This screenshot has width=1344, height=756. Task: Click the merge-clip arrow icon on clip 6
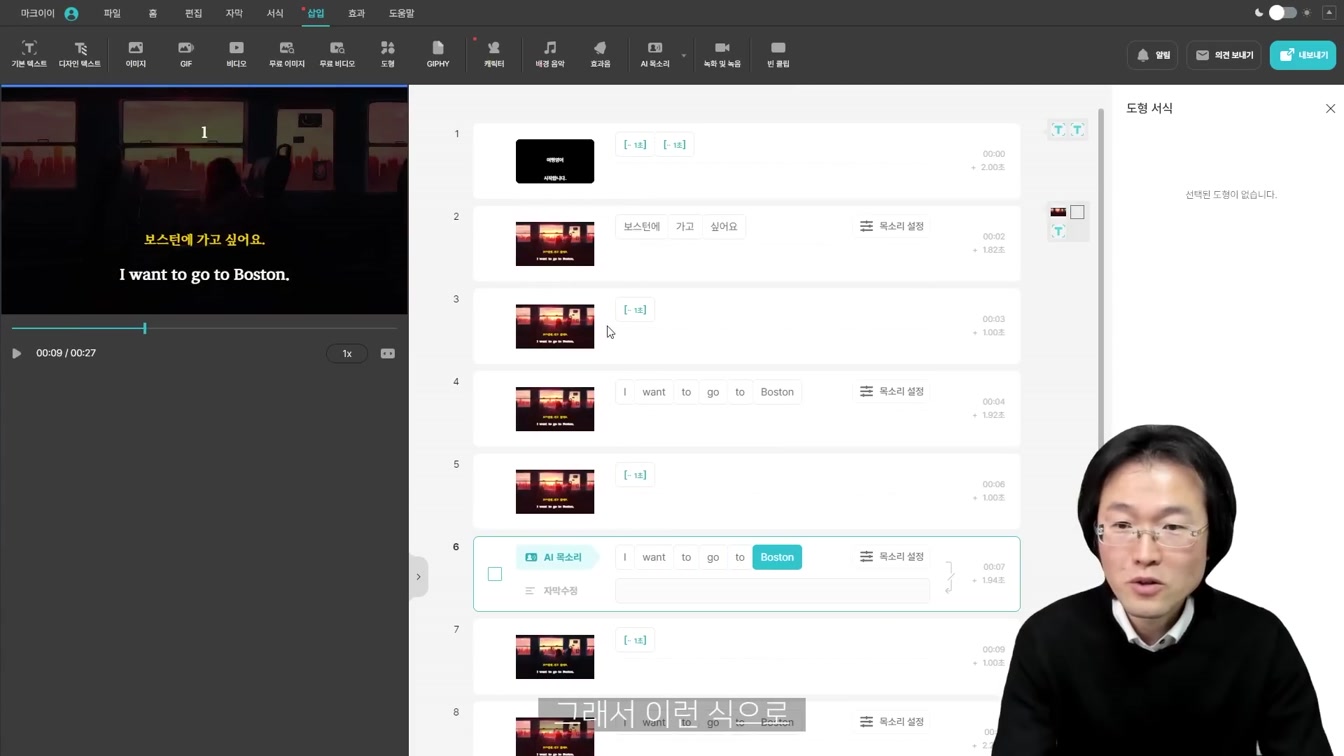click(949, 577)
